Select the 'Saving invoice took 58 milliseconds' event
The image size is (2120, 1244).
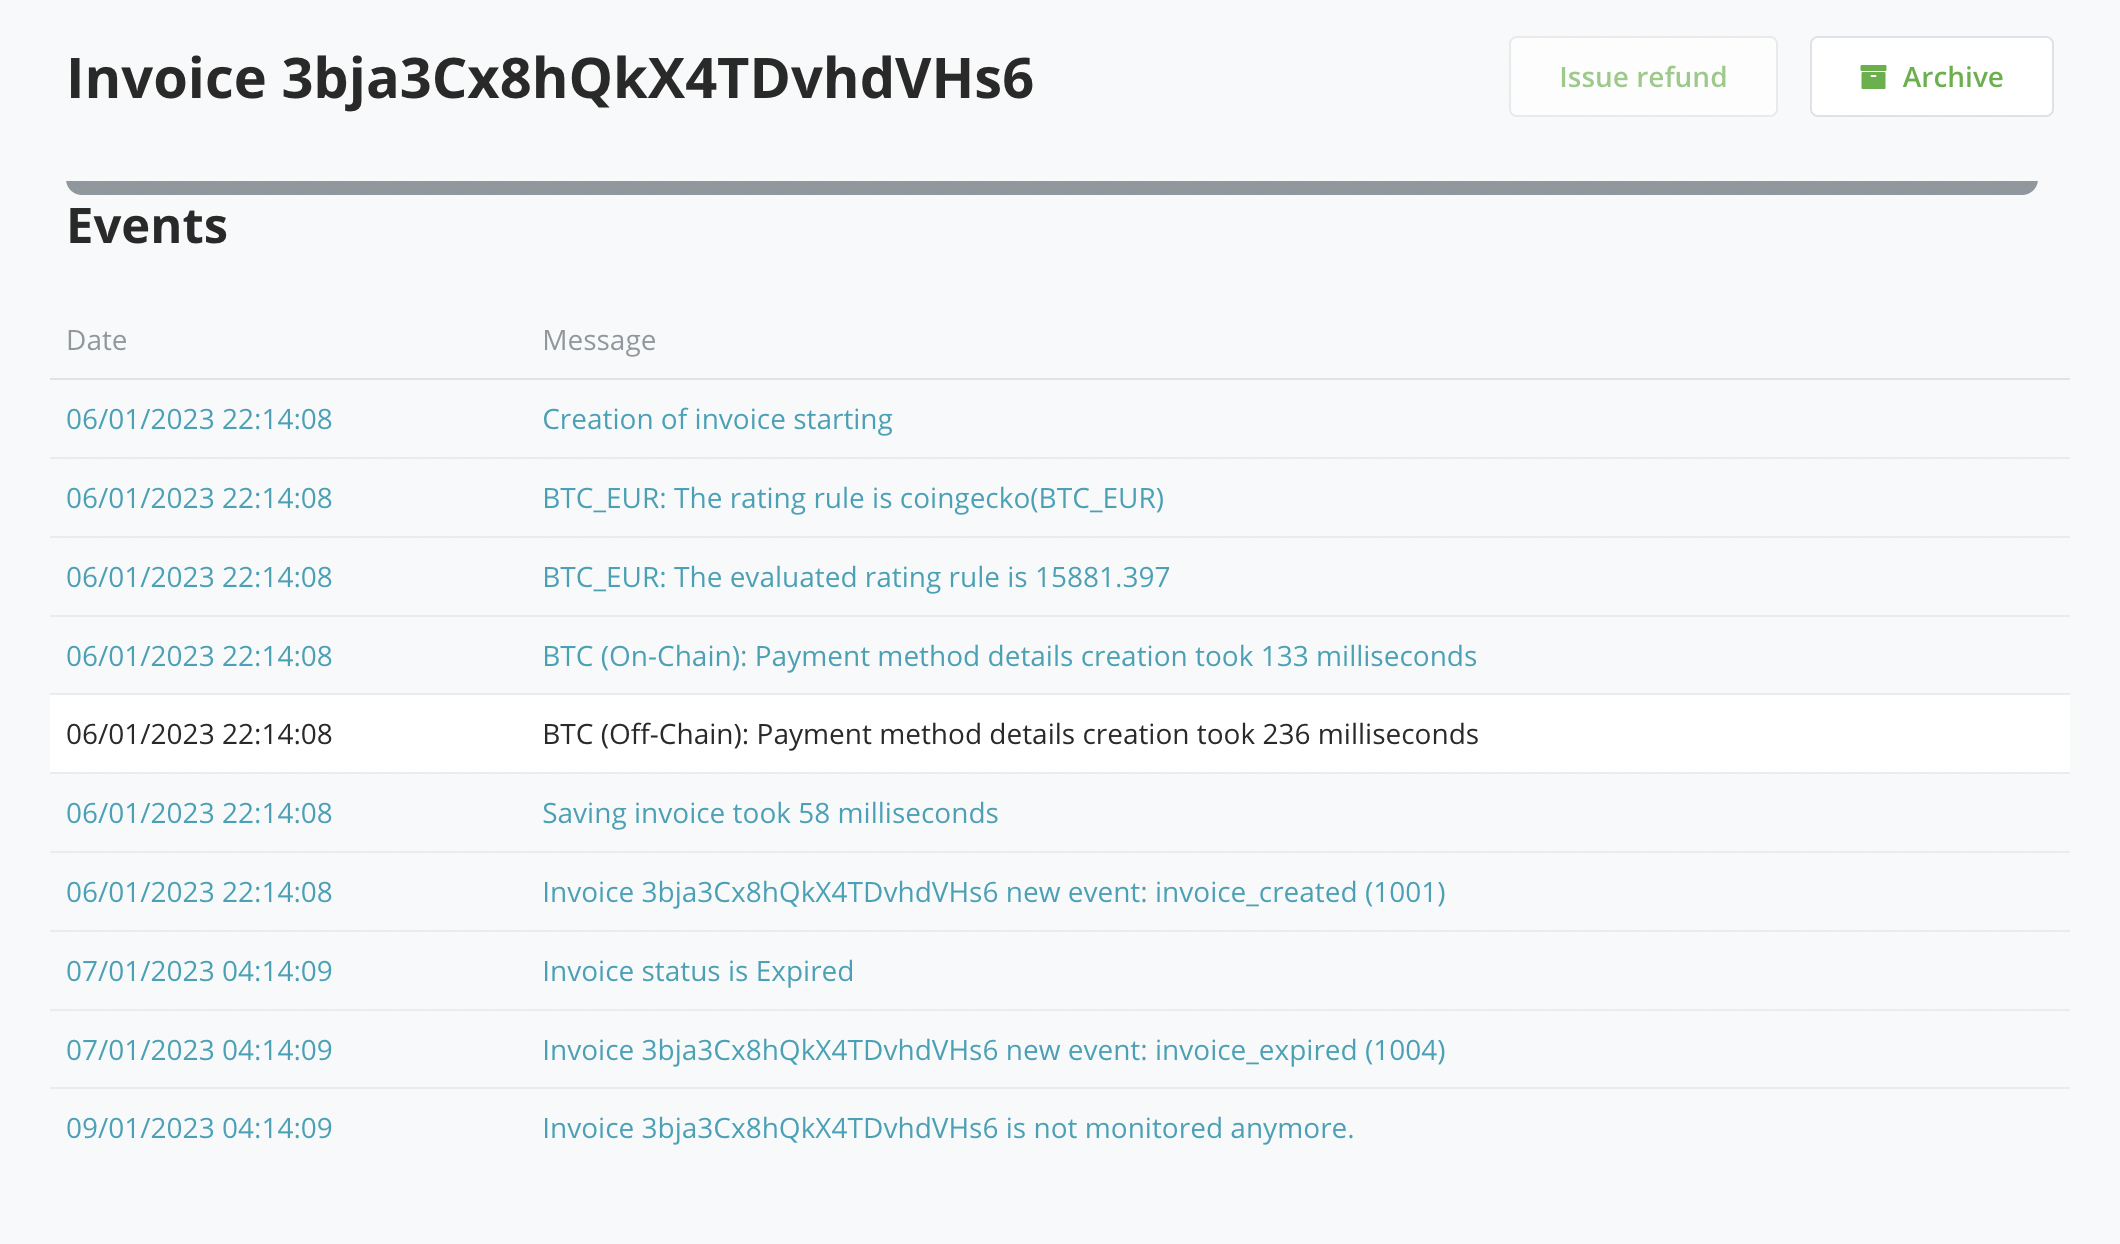coord(770,812)
